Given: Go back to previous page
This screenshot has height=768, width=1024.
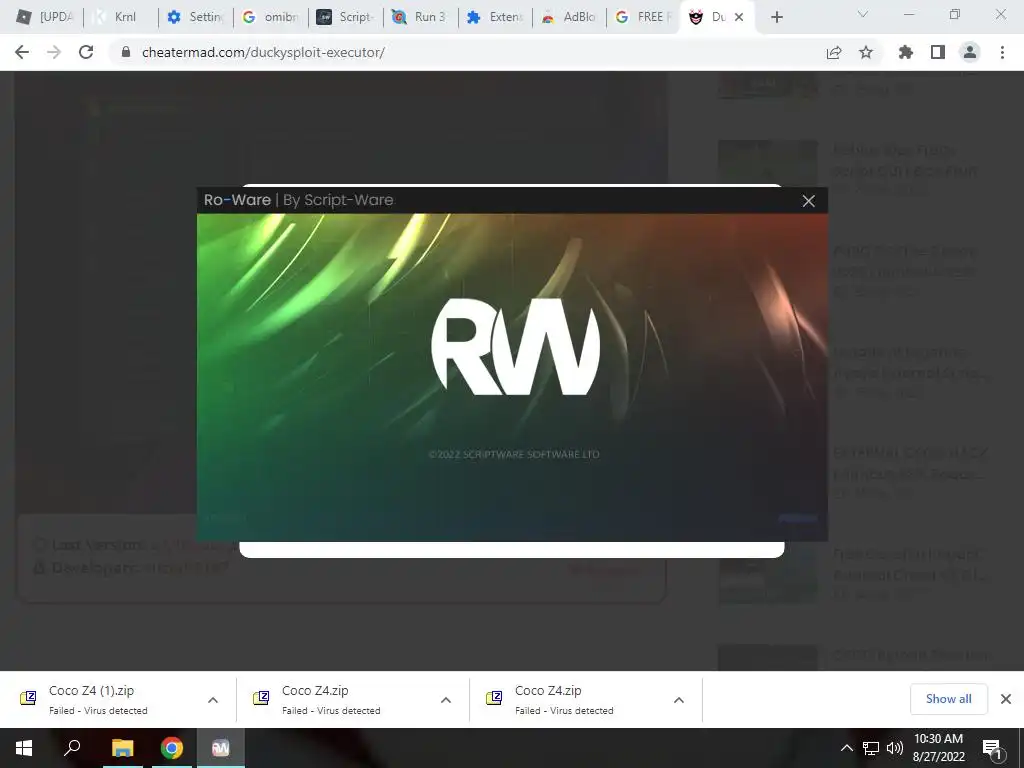Looking at the screenshot, I should tap(22, 52).
